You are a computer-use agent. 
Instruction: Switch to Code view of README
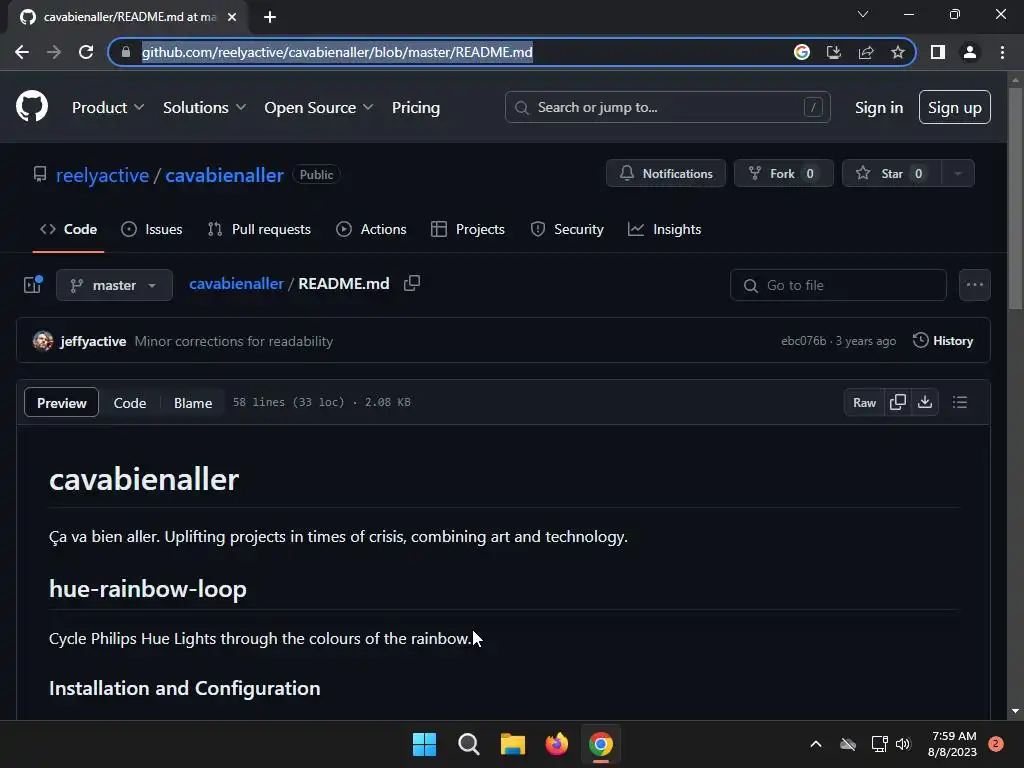tap(130, 403)
